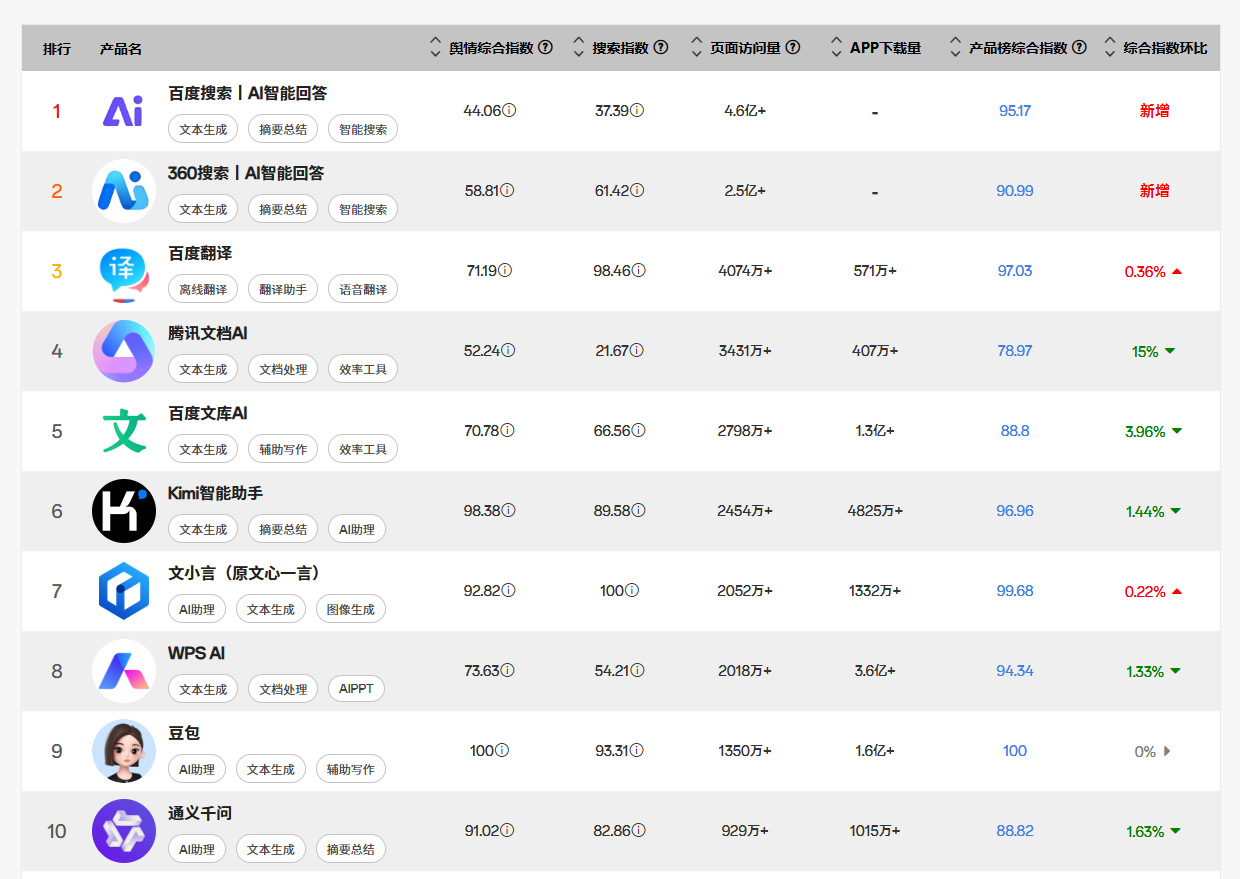Sort by APP下载量 column arrows

836,47
